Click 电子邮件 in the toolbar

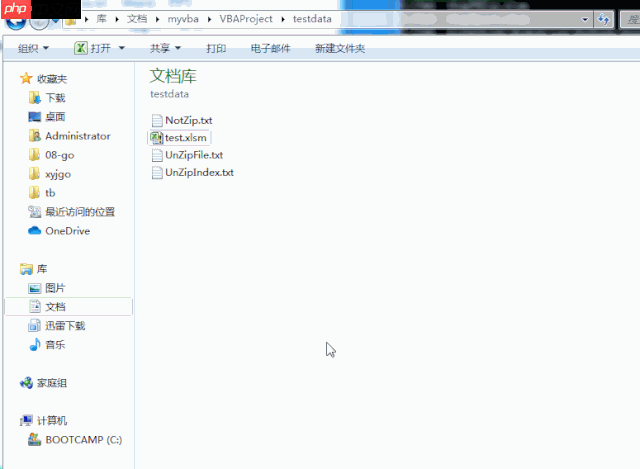(271, 49)
